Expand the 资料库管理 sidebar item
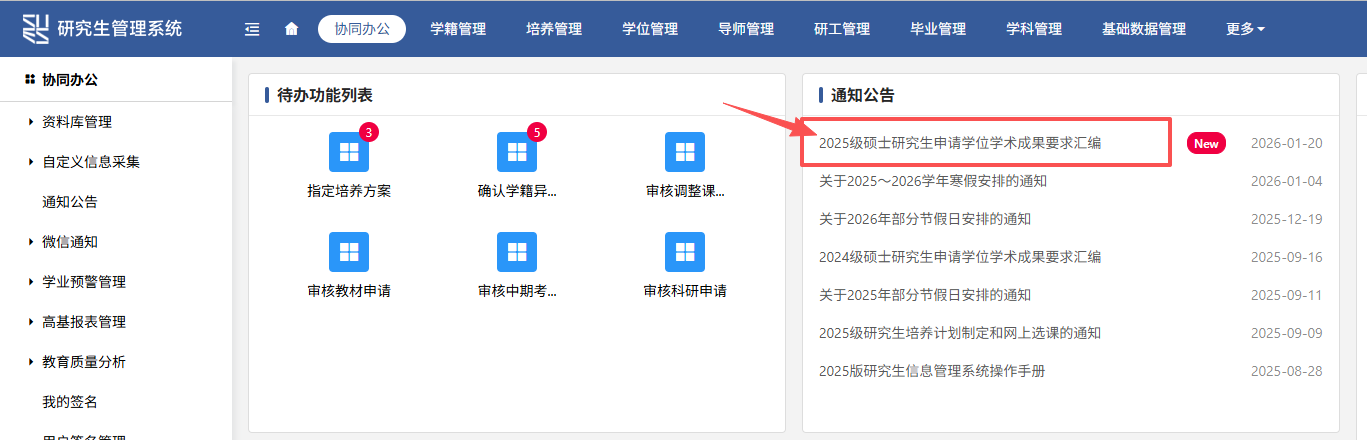This screenshot has width=1367, height=440. tap(77, 122)
